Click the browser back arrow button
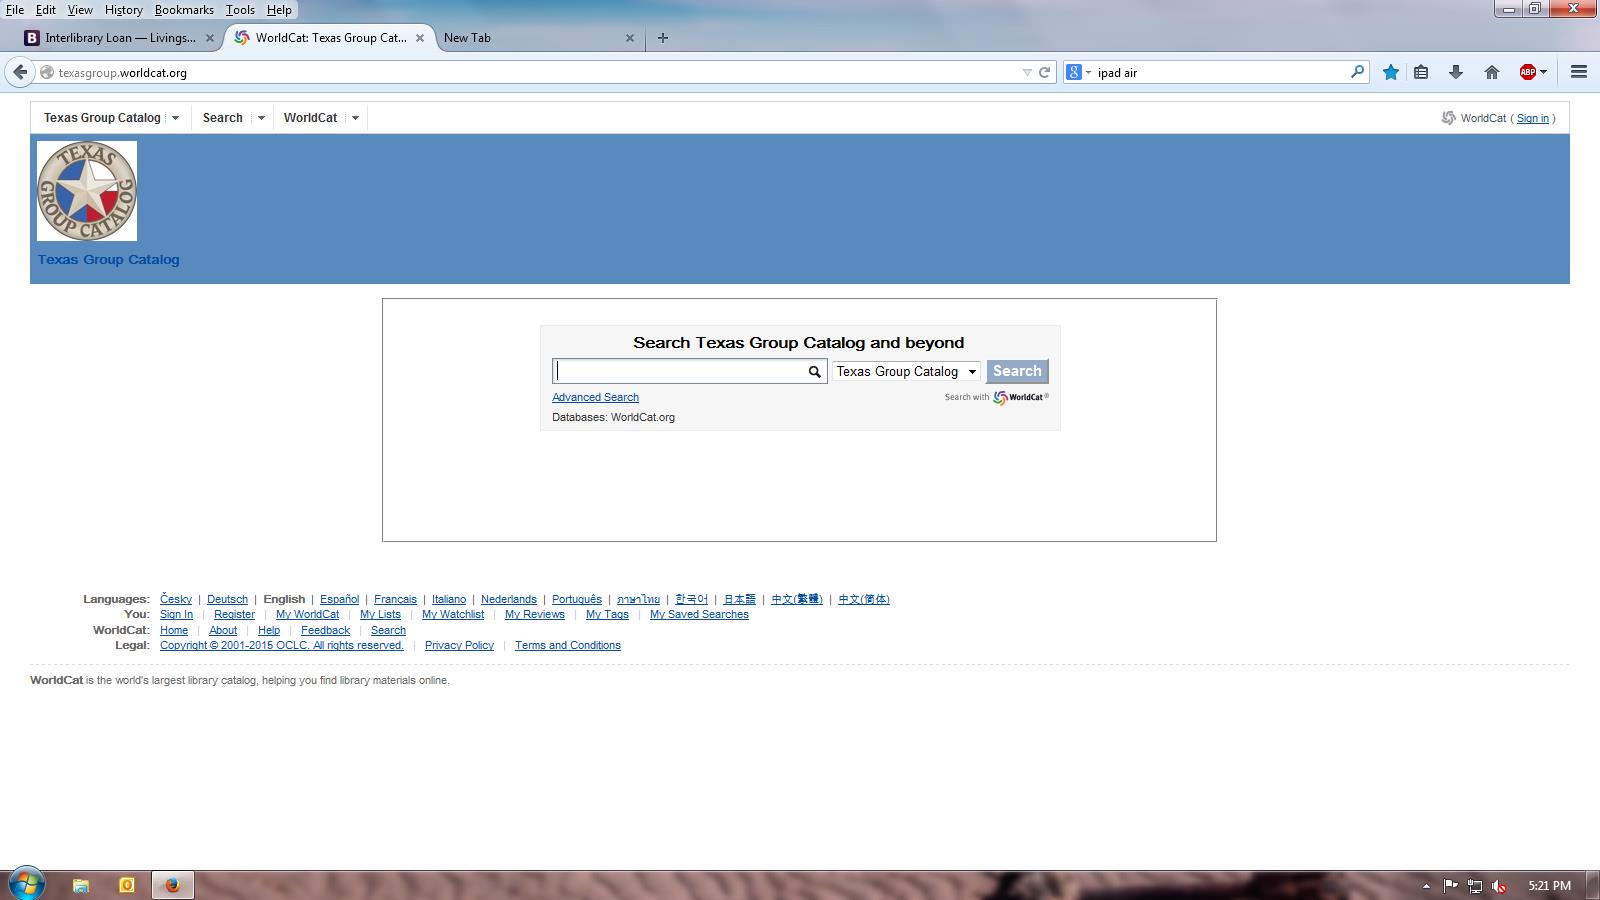1600x900 pixels. point(20,72)
